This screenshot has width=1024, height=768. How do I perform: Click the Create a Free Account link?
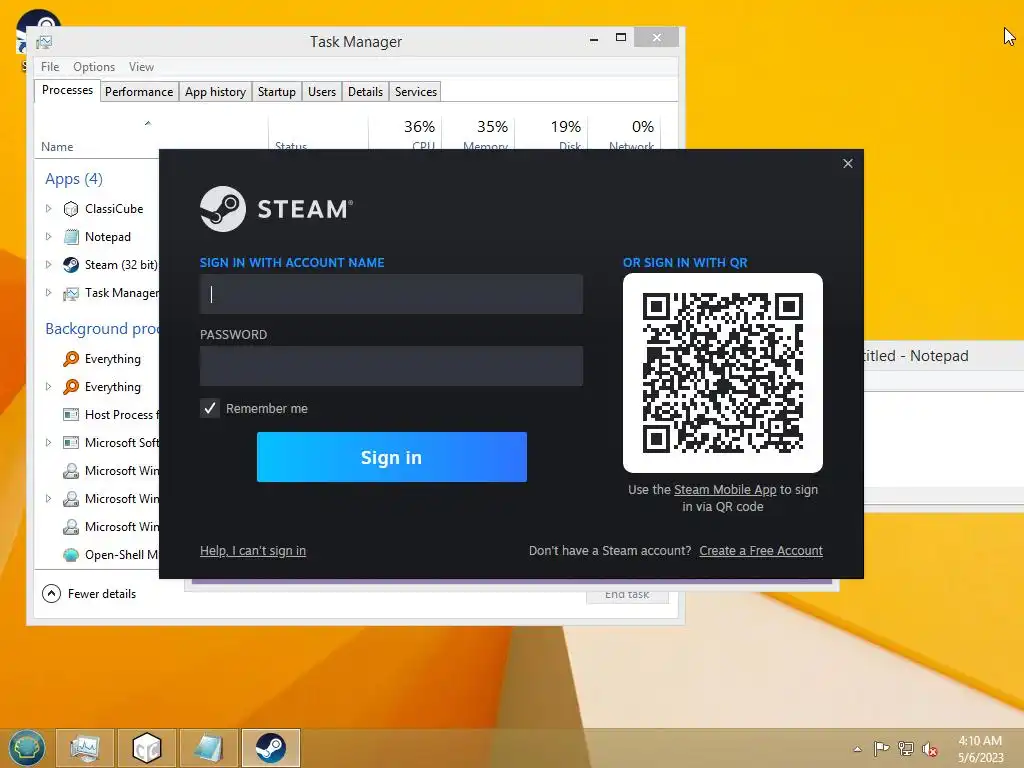761,551
